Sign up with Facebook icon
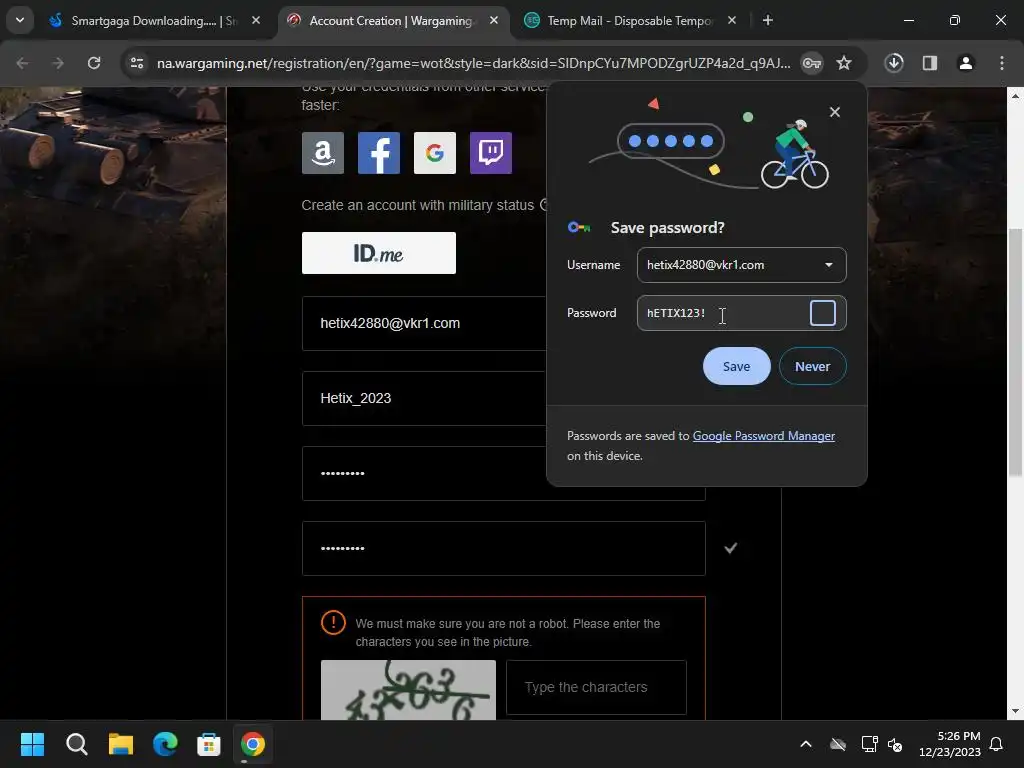 pos(379,153)
